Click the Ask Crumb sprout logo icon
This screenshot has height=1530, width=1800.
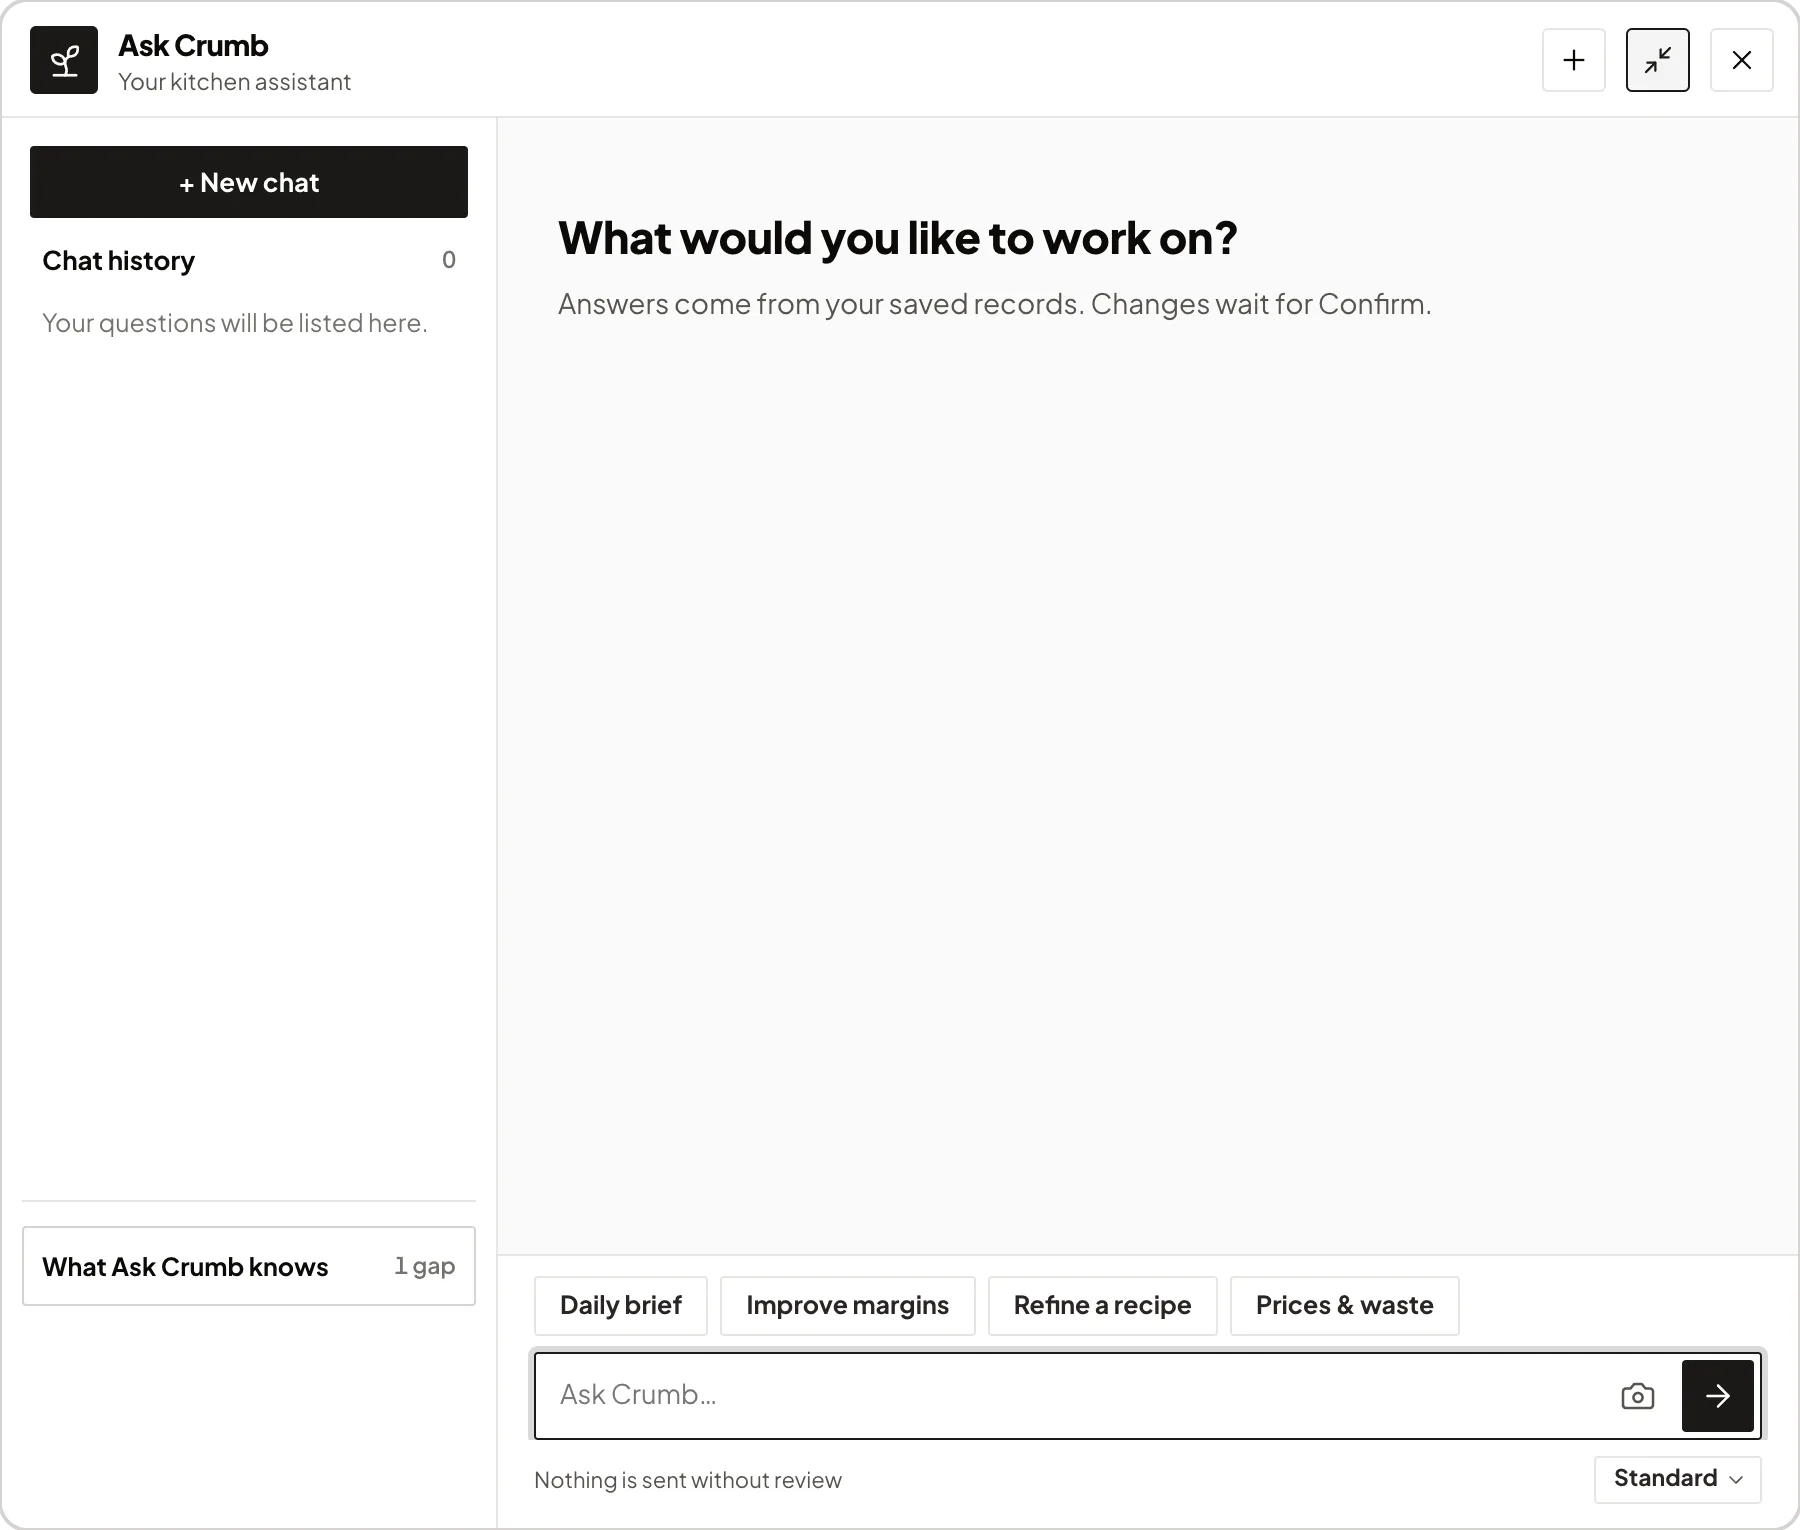click(x=64, y=60)
